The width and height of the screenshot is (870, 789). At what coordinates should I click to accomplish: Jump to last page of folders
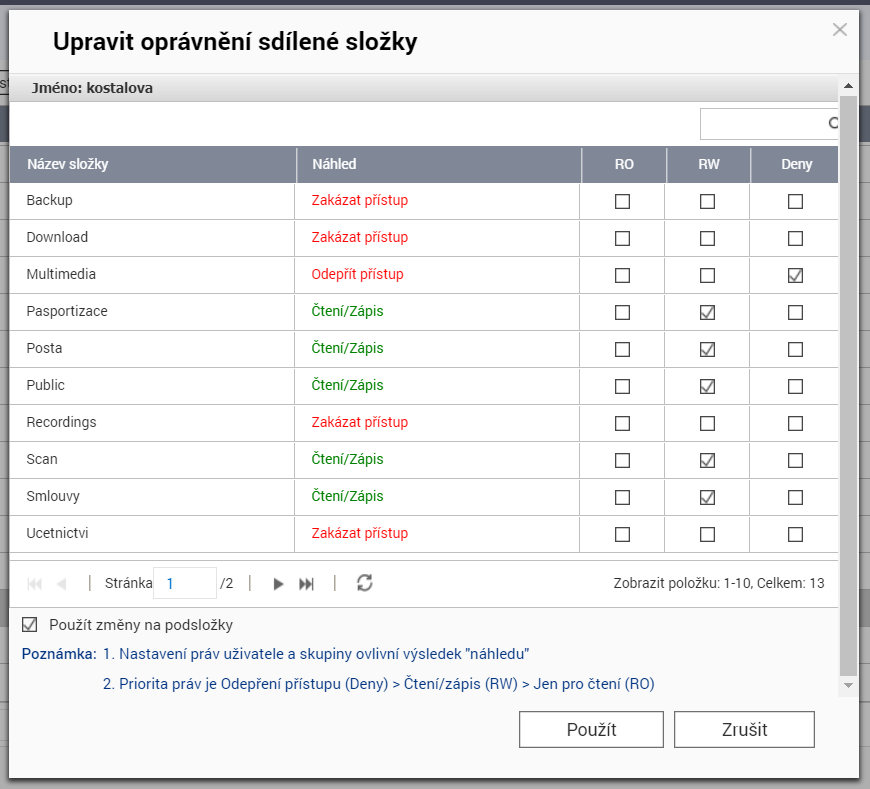tap(307, 584)
